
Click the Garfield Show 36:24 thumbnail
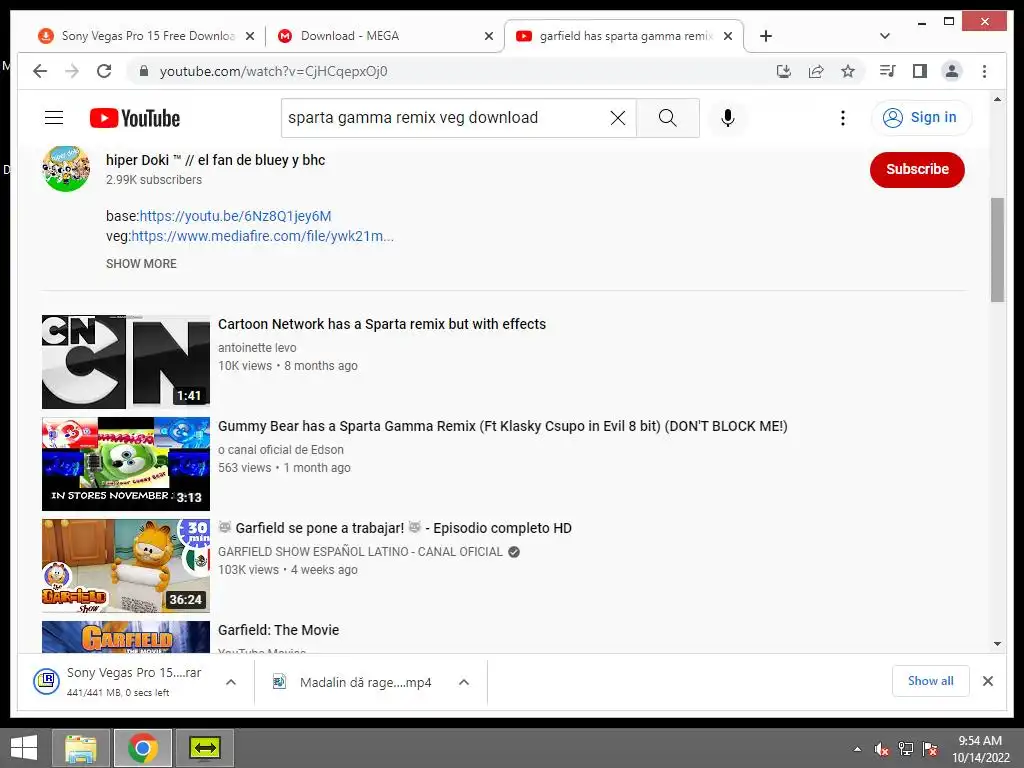(x=126, y=566)
